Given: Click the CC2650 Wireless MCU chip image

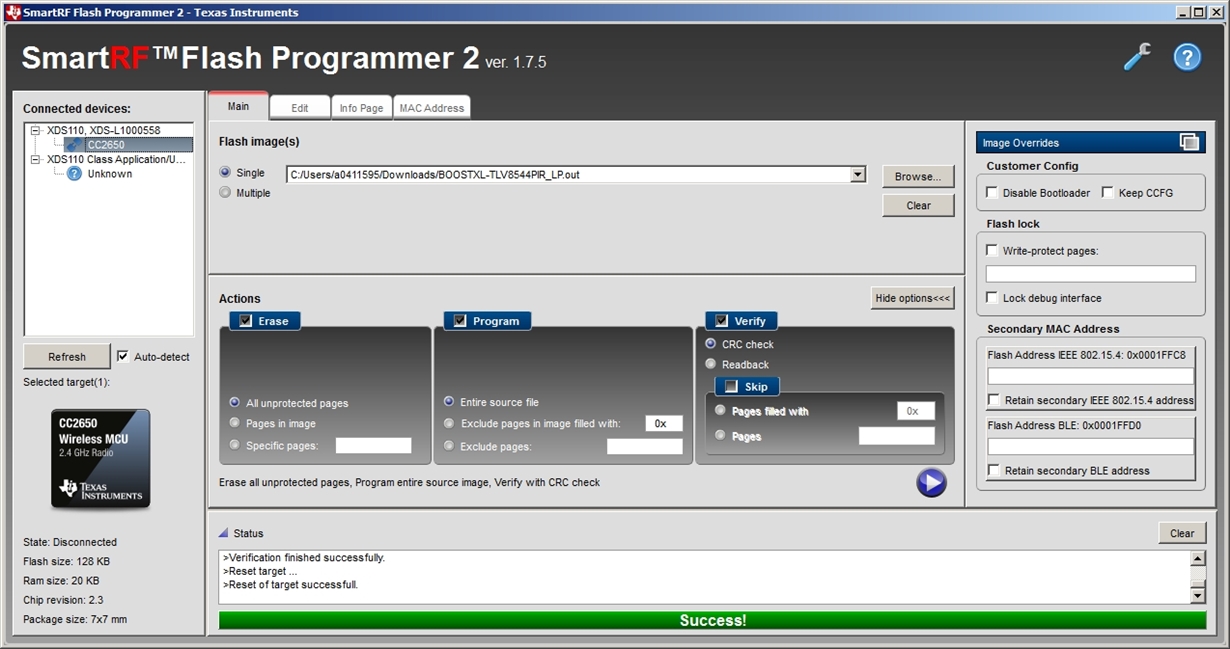Looking at the screenshot, I should pos(100,458).
